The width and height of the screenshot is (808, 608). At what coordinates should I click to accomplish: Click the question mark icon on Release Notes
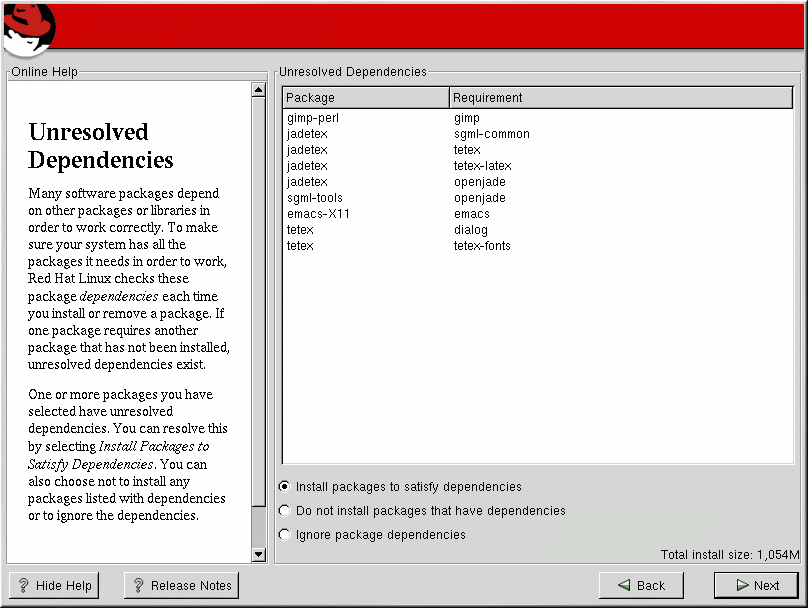(x=138, y=585)
